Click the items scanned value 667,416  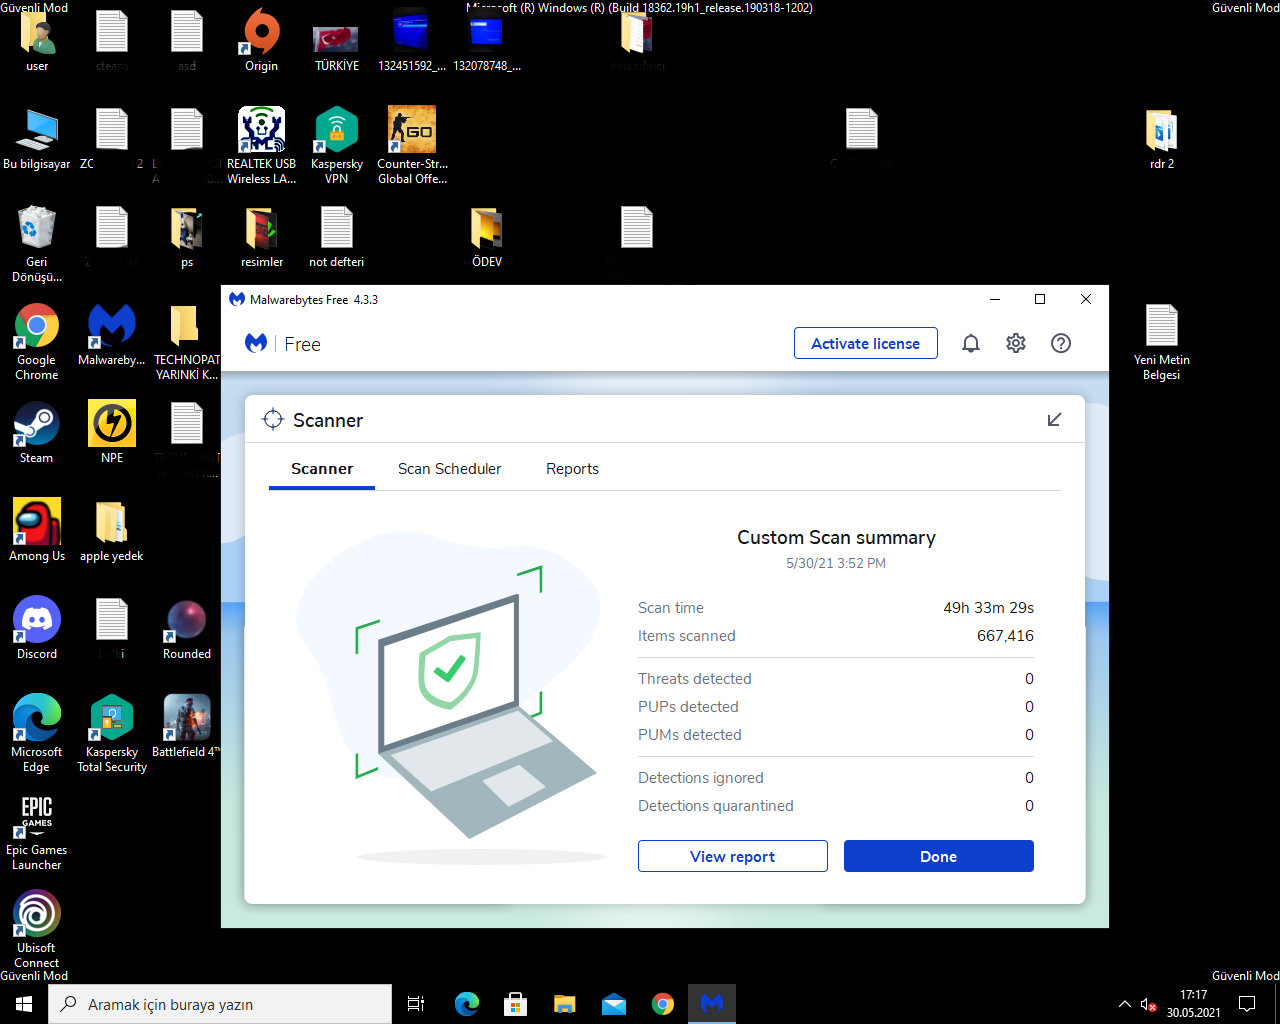1005,636
